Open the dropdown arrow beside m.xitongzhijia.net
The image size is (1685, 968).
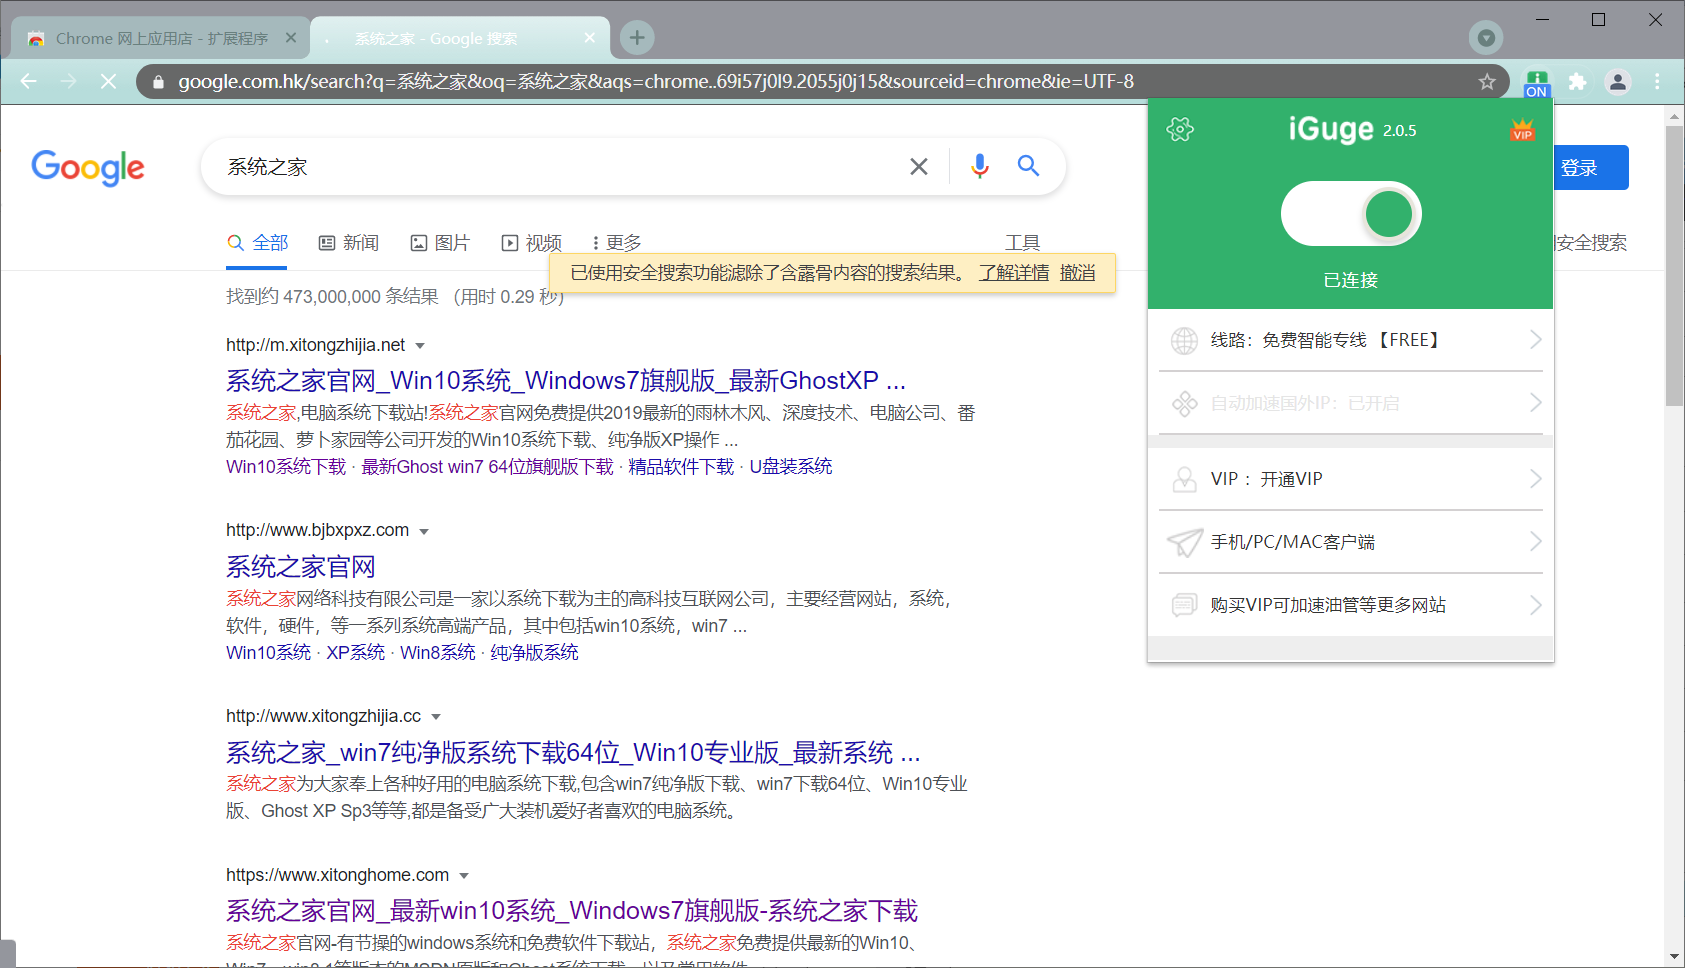point(420,345)
